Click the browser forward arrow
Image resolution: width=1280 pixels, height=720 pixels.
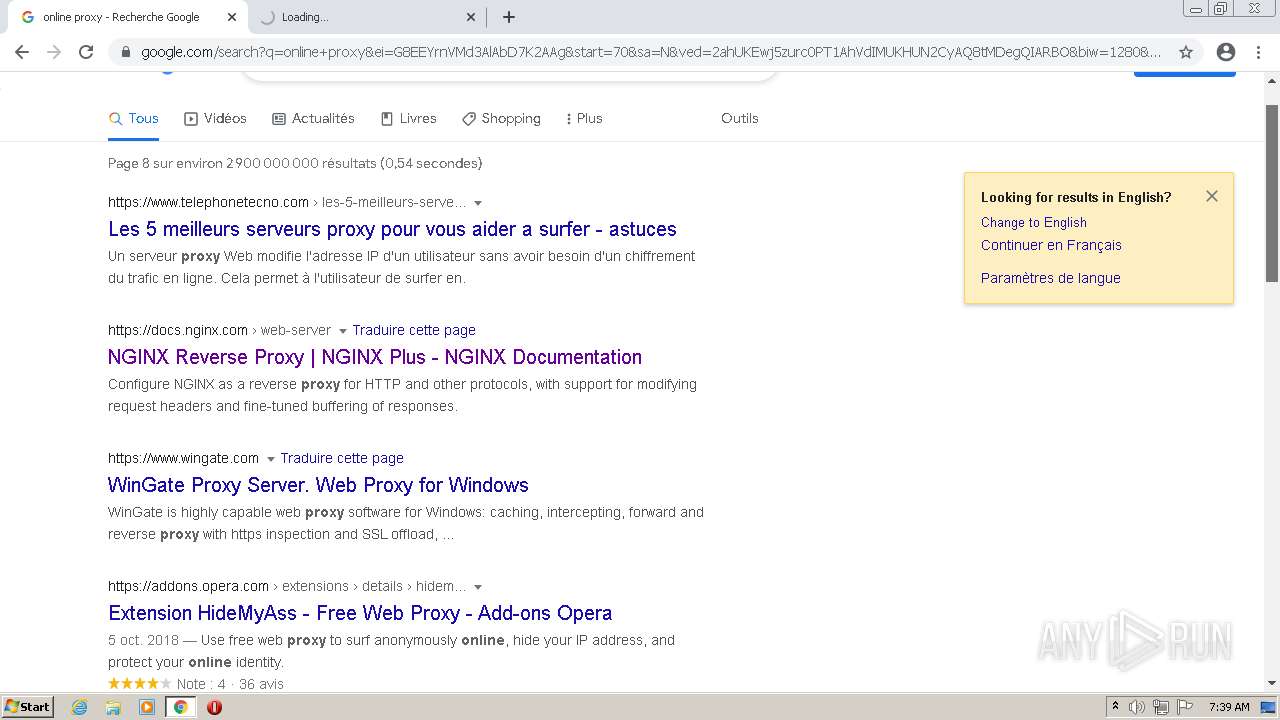[54, 52]
